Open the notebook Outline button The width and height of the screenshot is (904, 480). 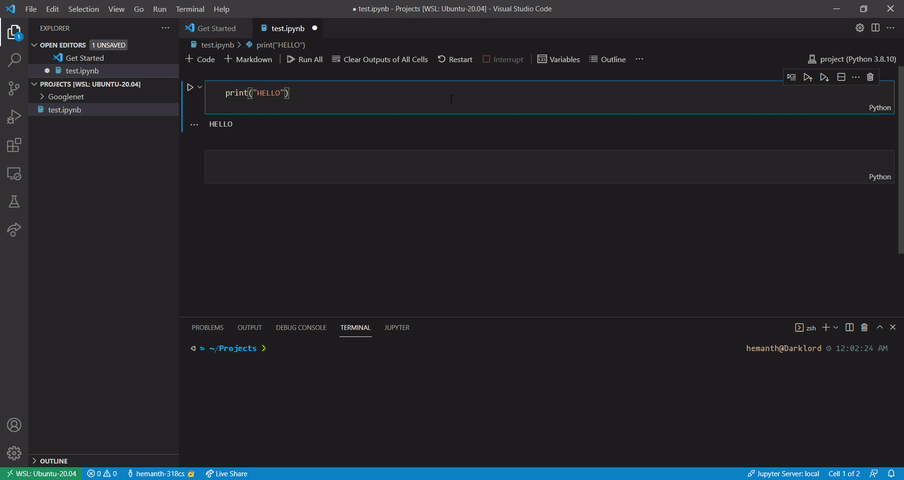(607, 59)
